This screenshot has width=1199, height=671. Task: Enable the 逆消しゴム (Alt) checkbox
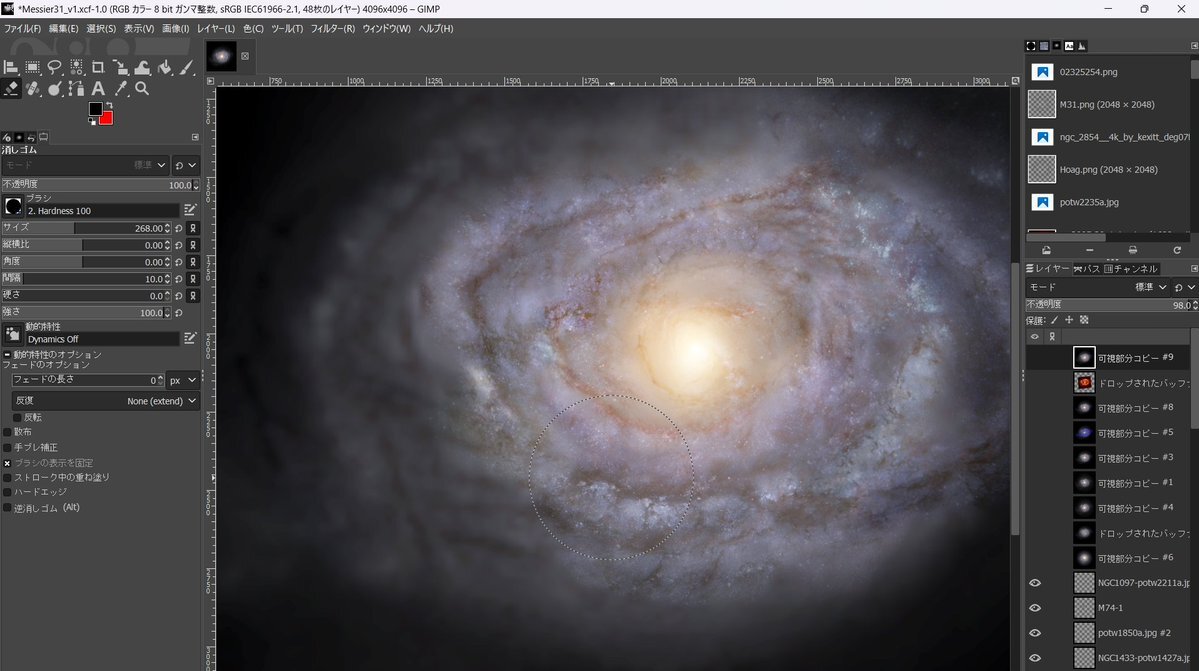pos(7,508)
